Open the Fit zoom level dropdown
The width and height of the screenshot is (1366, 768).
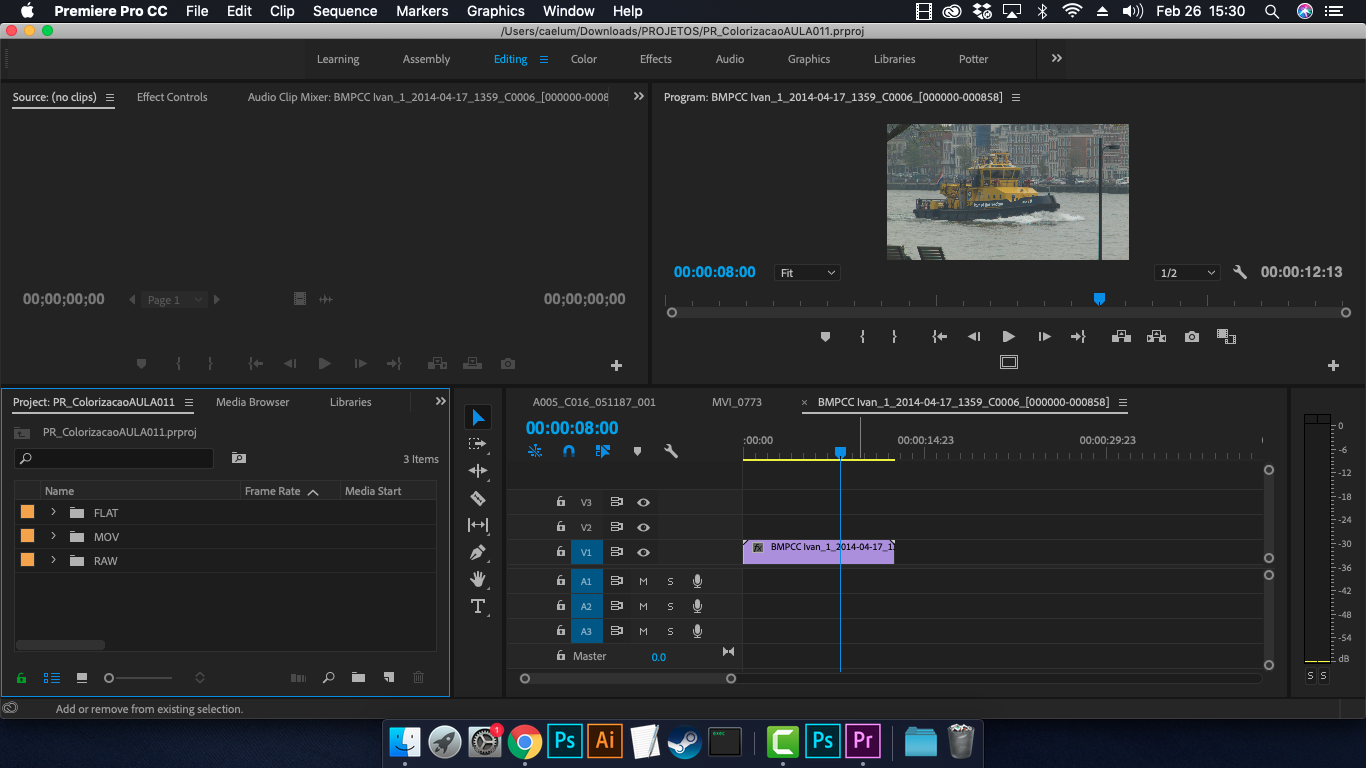[807, 273]
